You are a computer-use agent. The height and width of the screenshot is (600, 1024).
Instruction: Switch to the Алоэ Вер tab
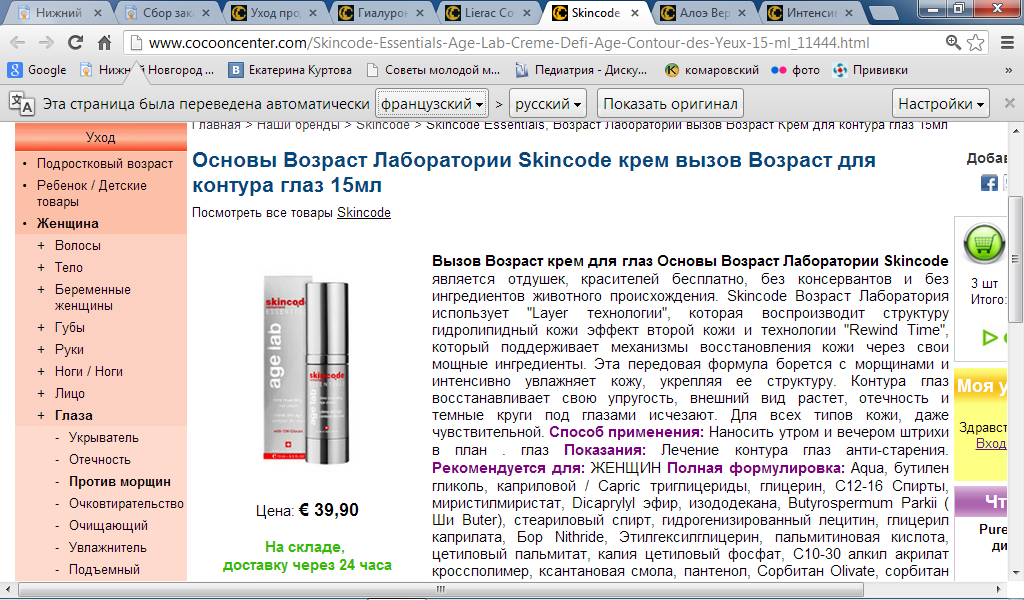pyautogui.click(x=702, y=12)
